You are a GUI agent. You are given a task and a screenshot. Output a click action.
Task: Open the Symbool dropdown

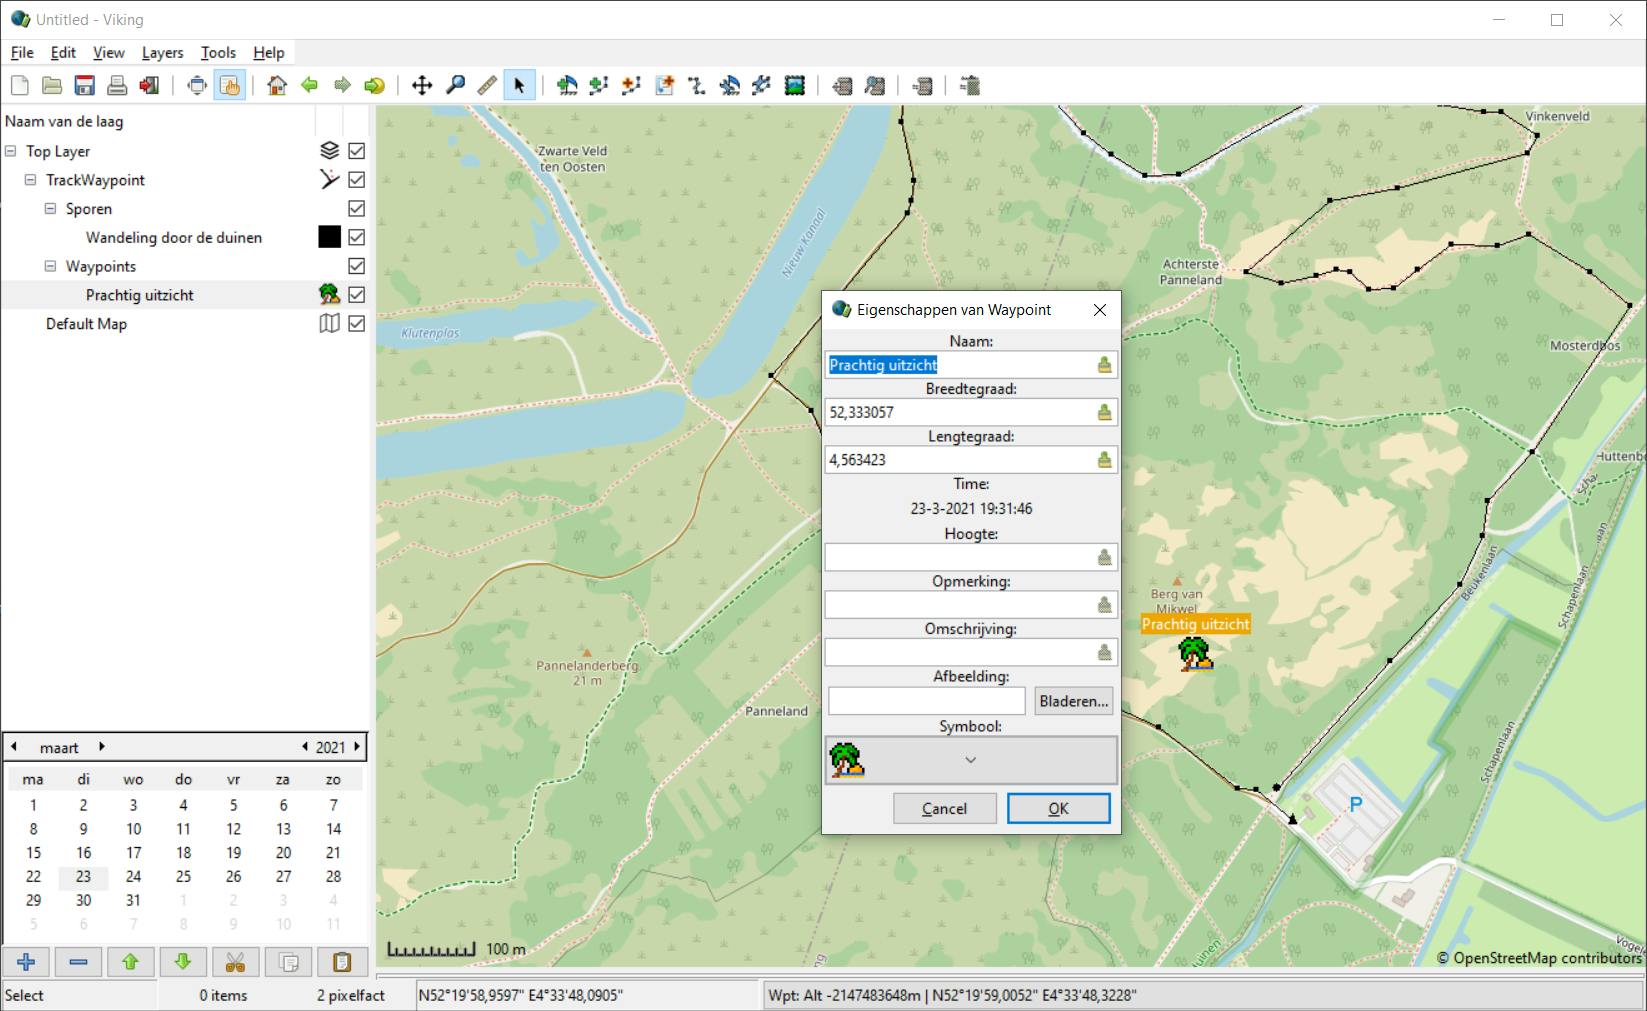pos(970,761)
